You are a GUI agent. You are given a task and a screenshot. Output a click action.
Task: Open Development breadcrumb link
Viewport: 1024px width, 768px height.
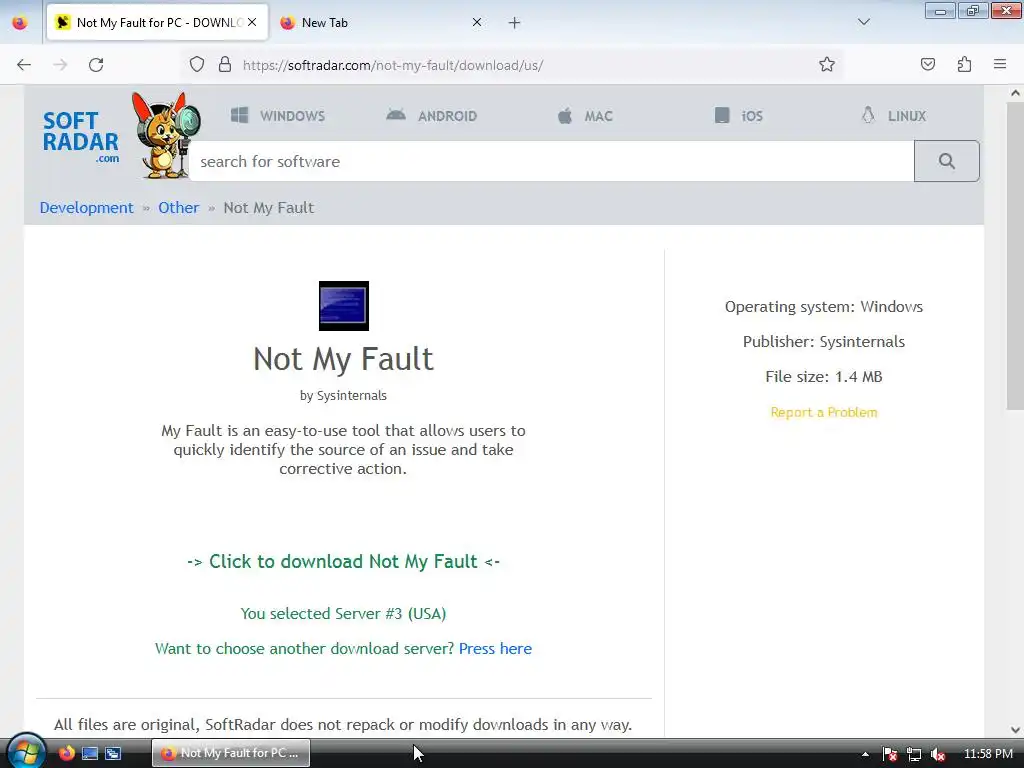86,208
